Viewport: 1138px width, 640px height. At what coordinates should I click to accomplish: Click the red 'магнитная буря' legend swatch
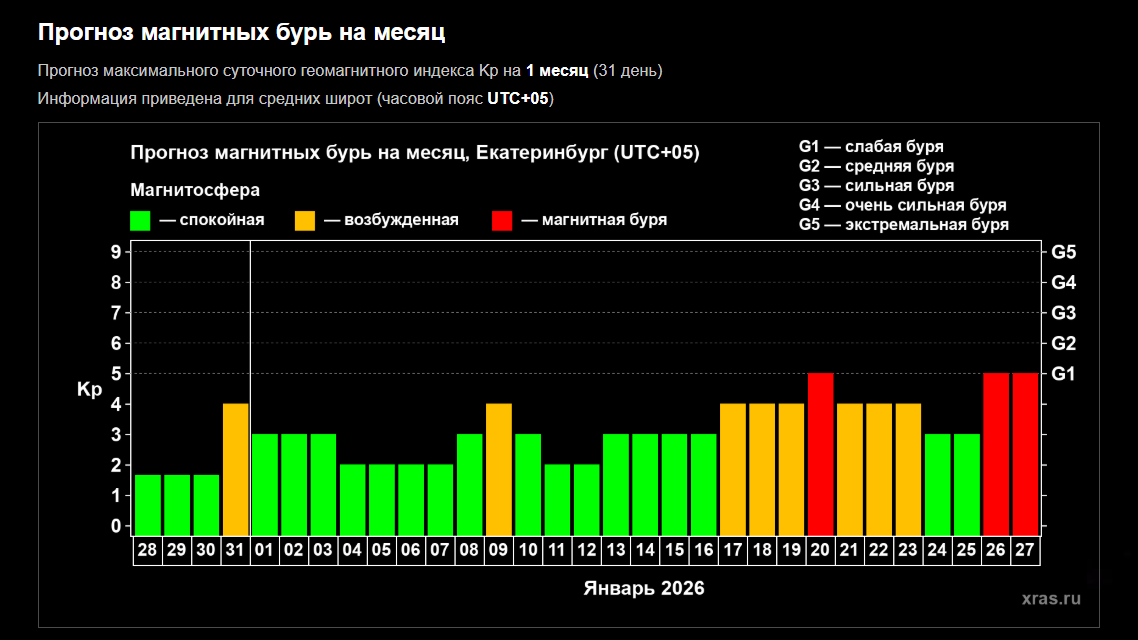point(502,220)
